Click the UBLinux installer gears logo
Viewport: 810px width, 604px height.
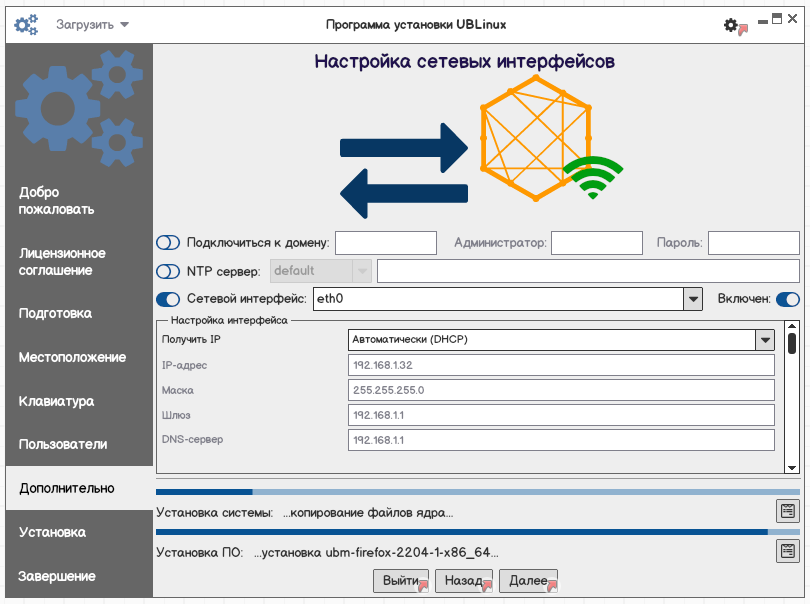coord(26,25)
